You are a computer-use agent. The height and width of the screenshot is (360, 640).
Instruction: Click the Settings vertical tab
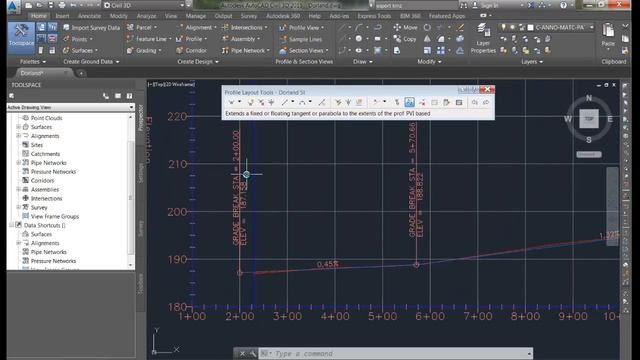click(141, 173)
